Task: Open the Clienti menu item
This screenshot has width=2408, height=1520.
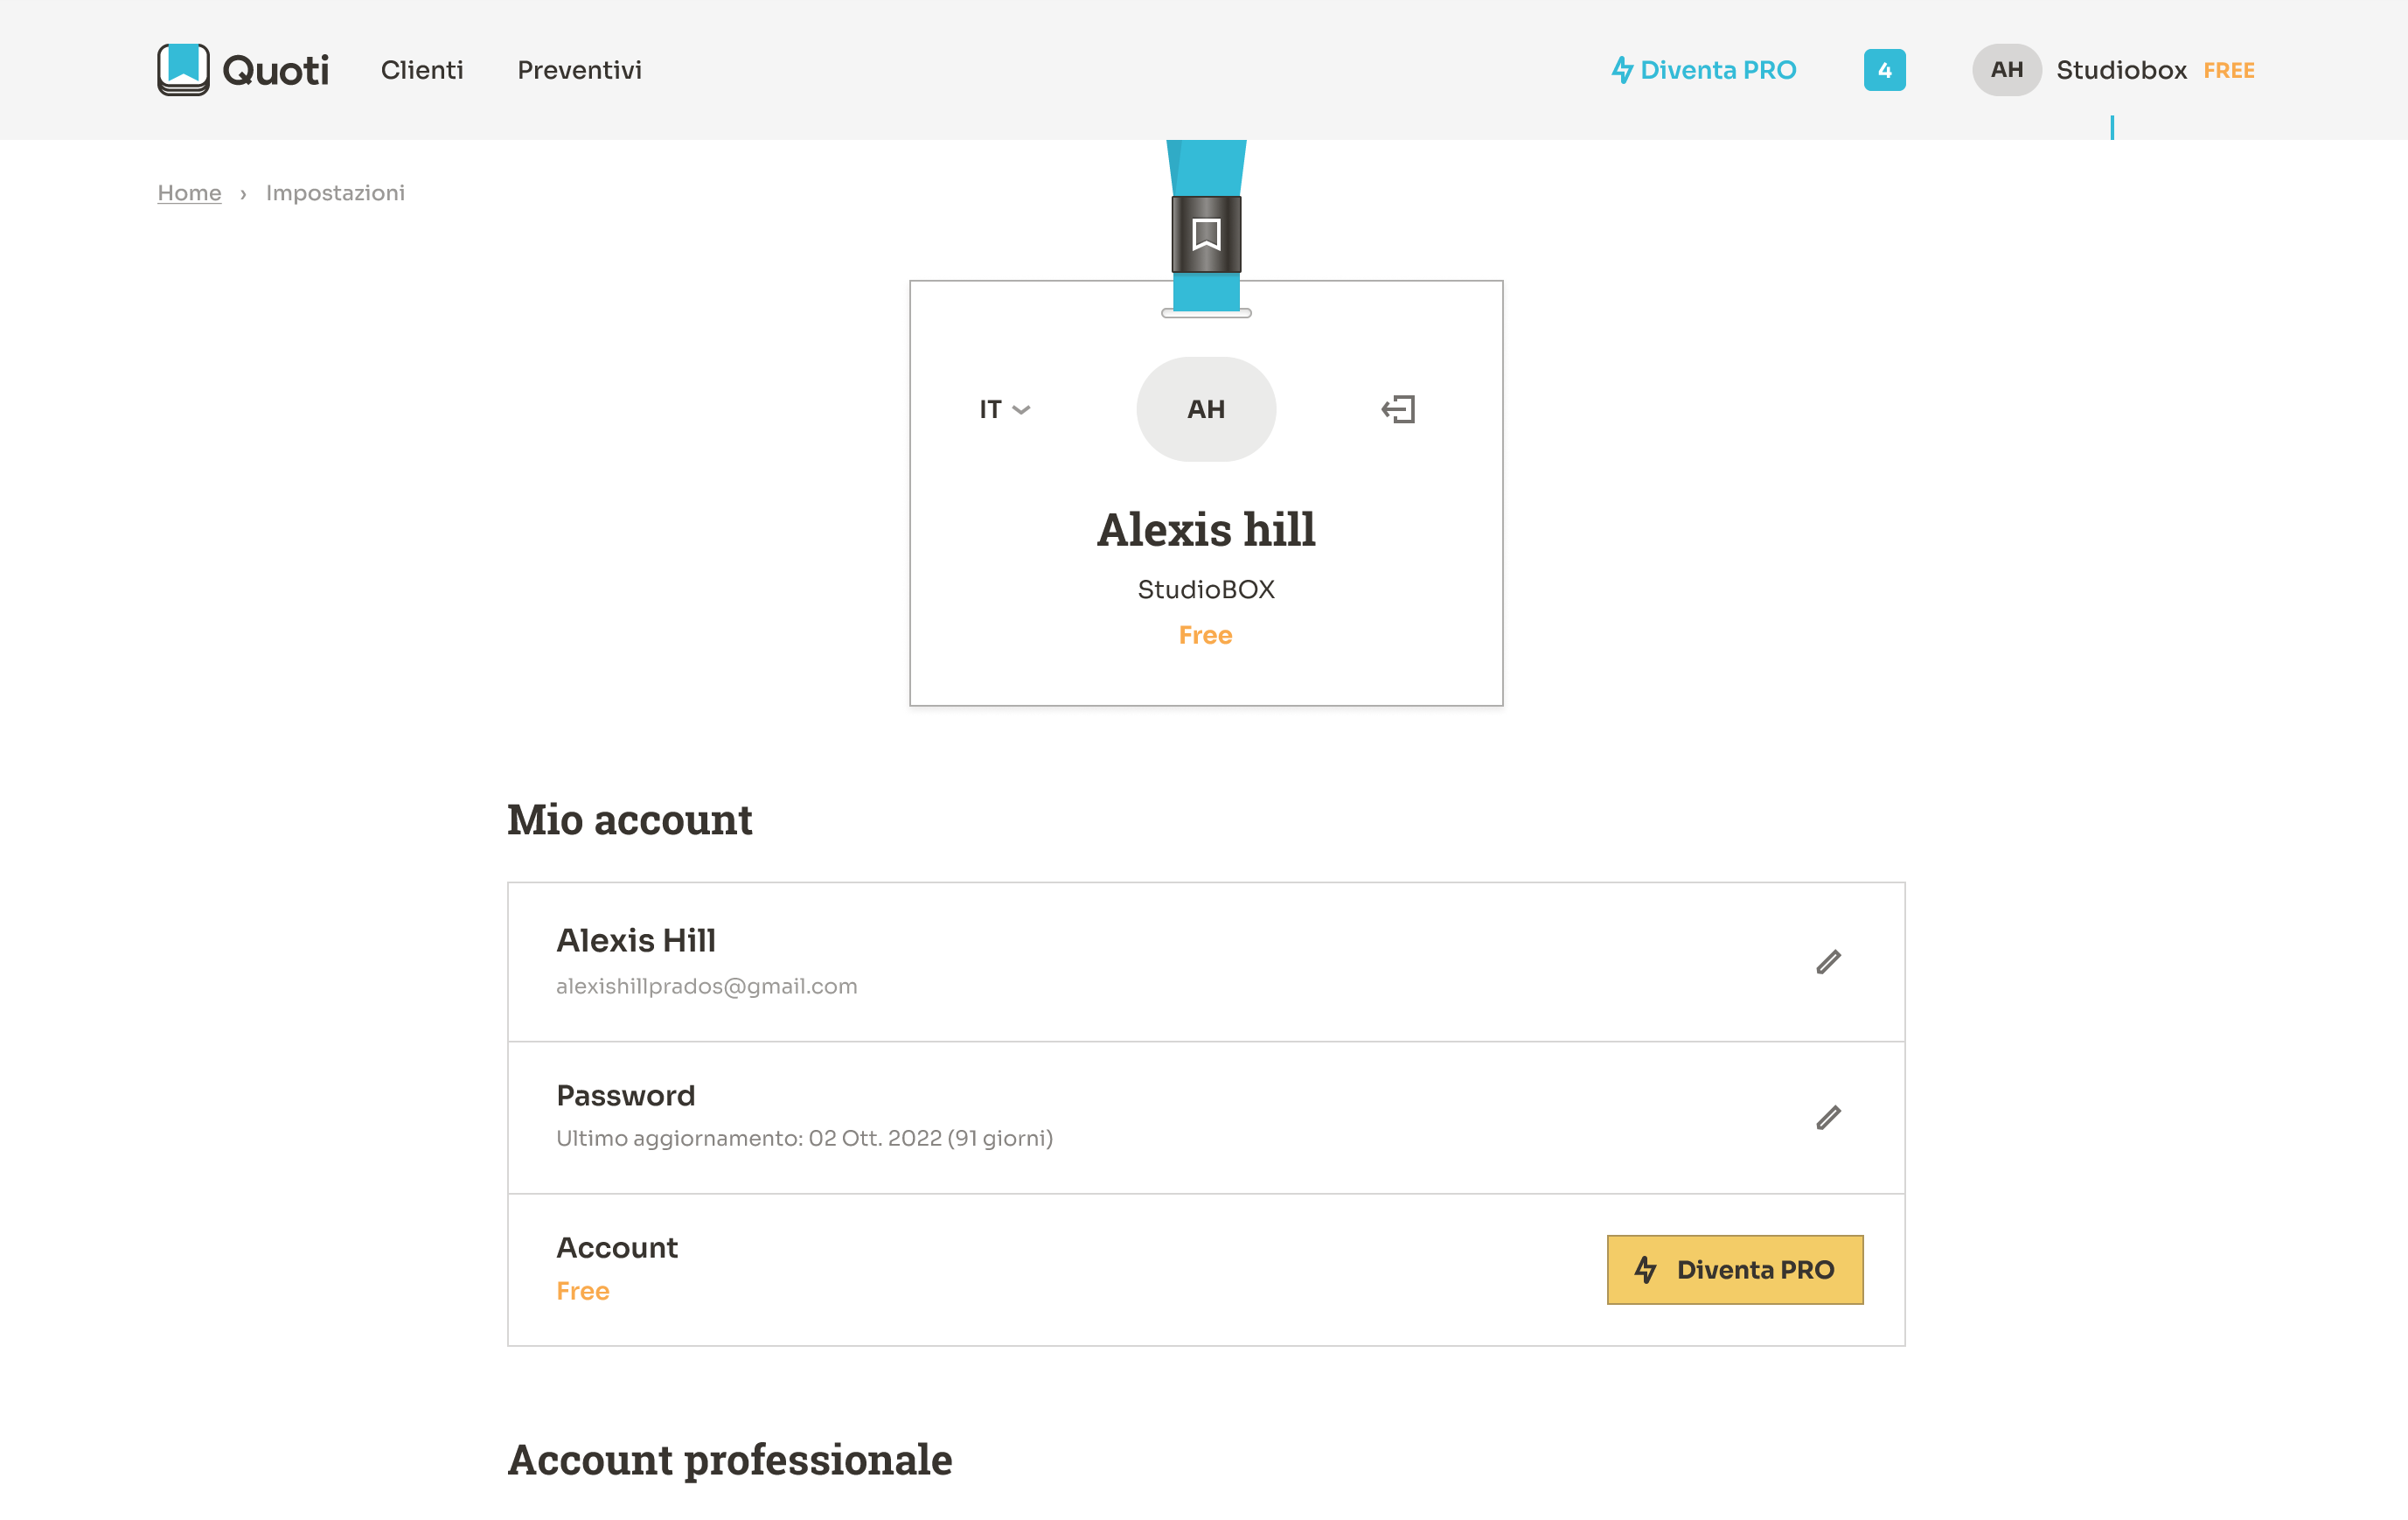Action: [x=422, y=70]
